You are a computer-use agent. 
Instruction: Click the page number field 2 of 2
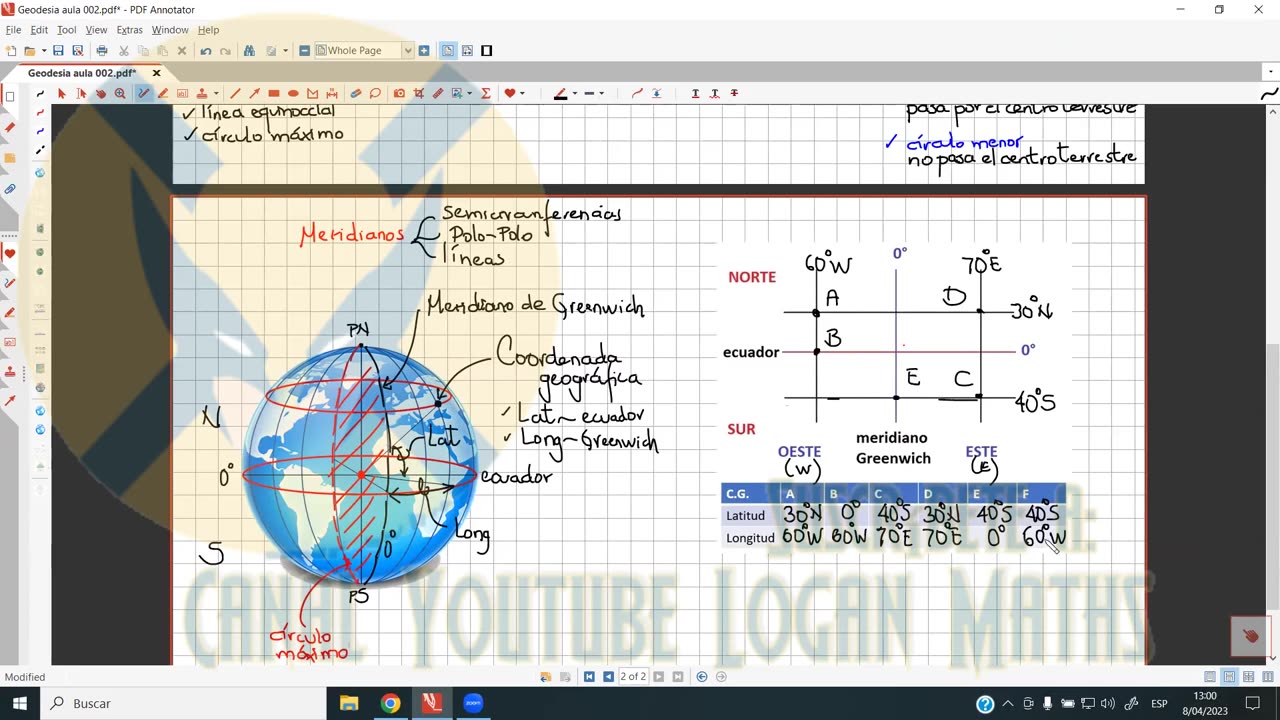click(x=633, y=677)
